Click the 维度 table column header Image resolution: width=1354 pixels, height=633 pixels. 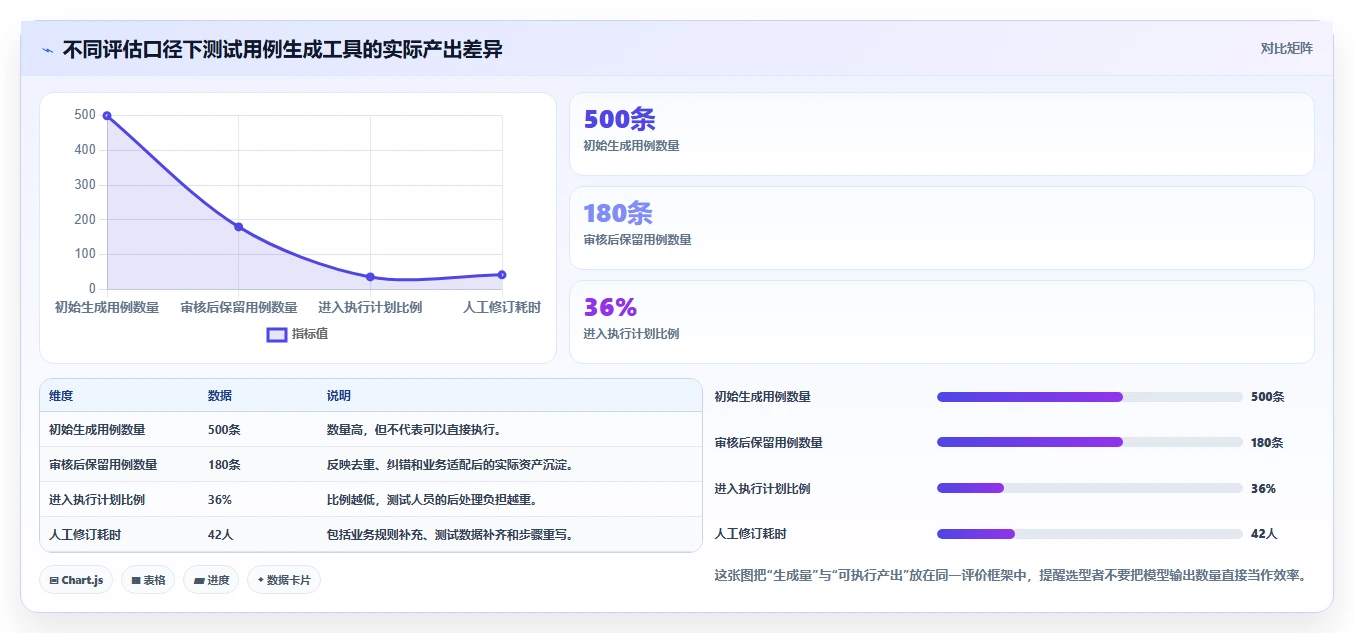(x=61, y=396)
